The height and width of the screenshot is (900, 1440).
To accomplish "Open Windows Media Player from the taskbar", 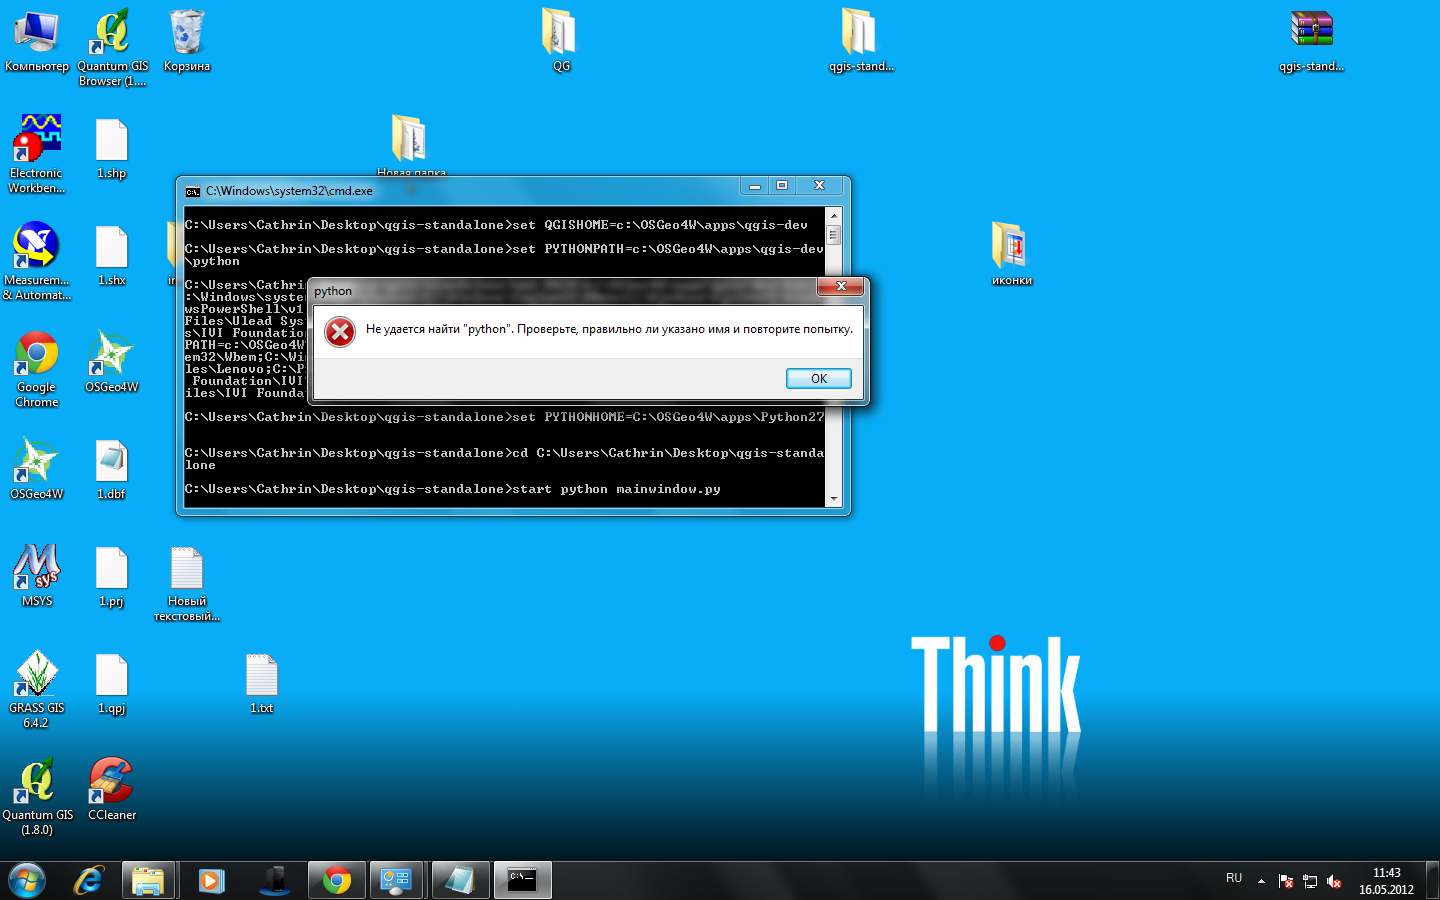I will pos(210,881).
